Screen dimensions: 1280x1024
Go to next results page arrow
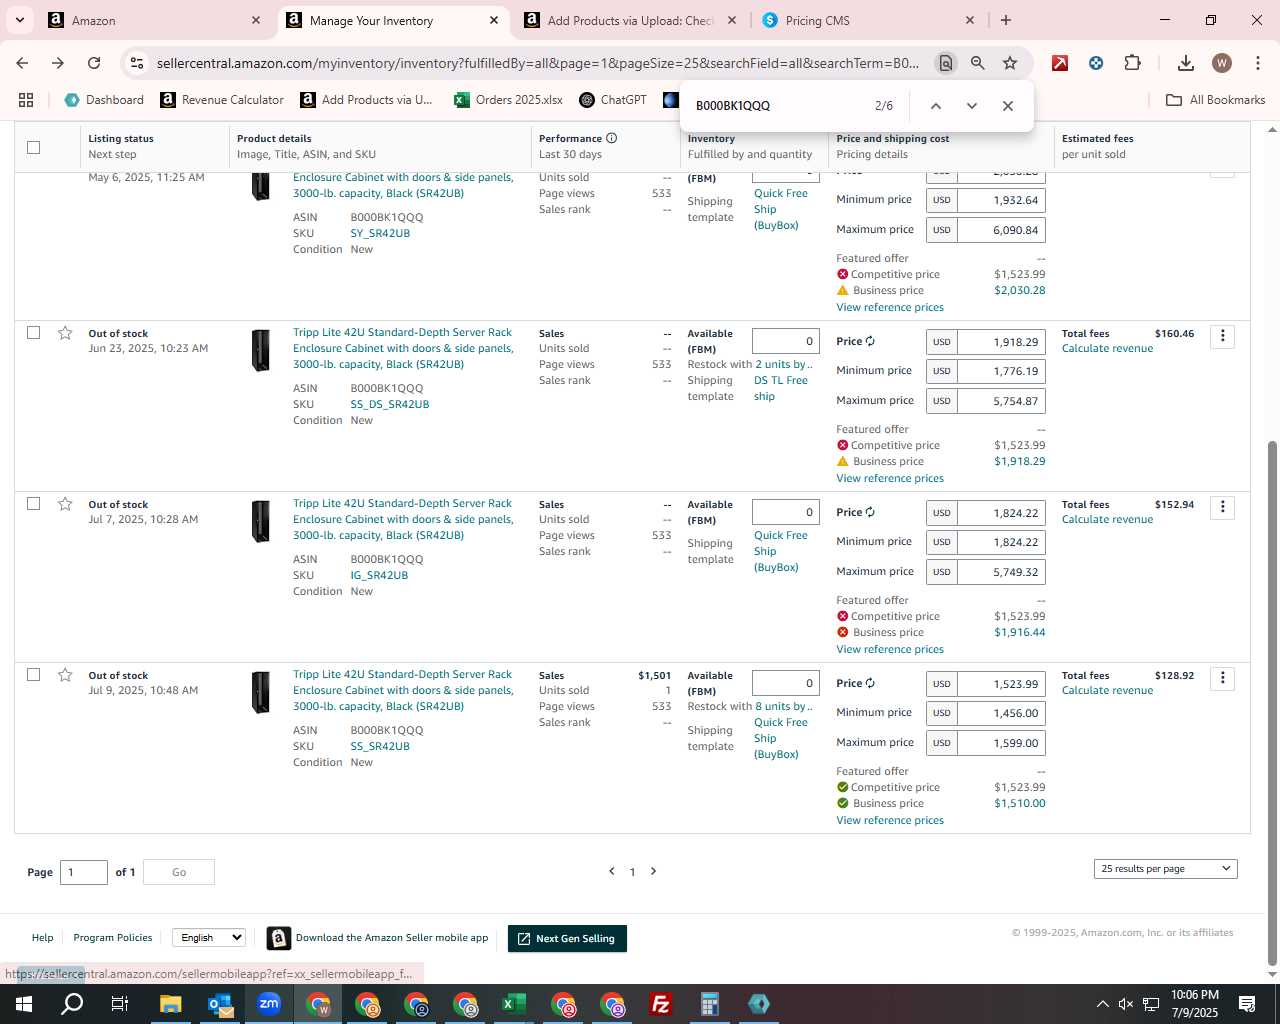point(654,871)
